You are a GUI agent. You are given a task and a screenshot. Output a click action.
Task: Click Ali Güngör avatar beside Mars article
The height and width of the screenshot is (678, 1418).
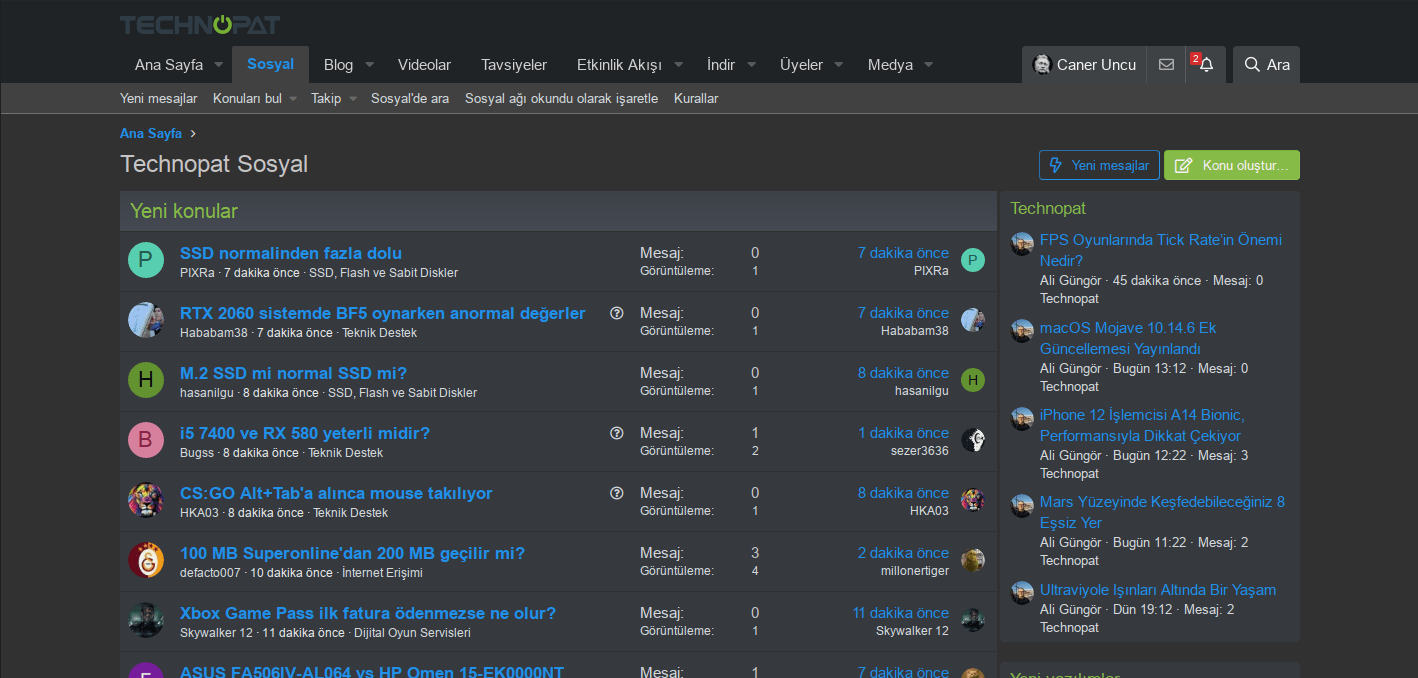[x=1022, y=505]
